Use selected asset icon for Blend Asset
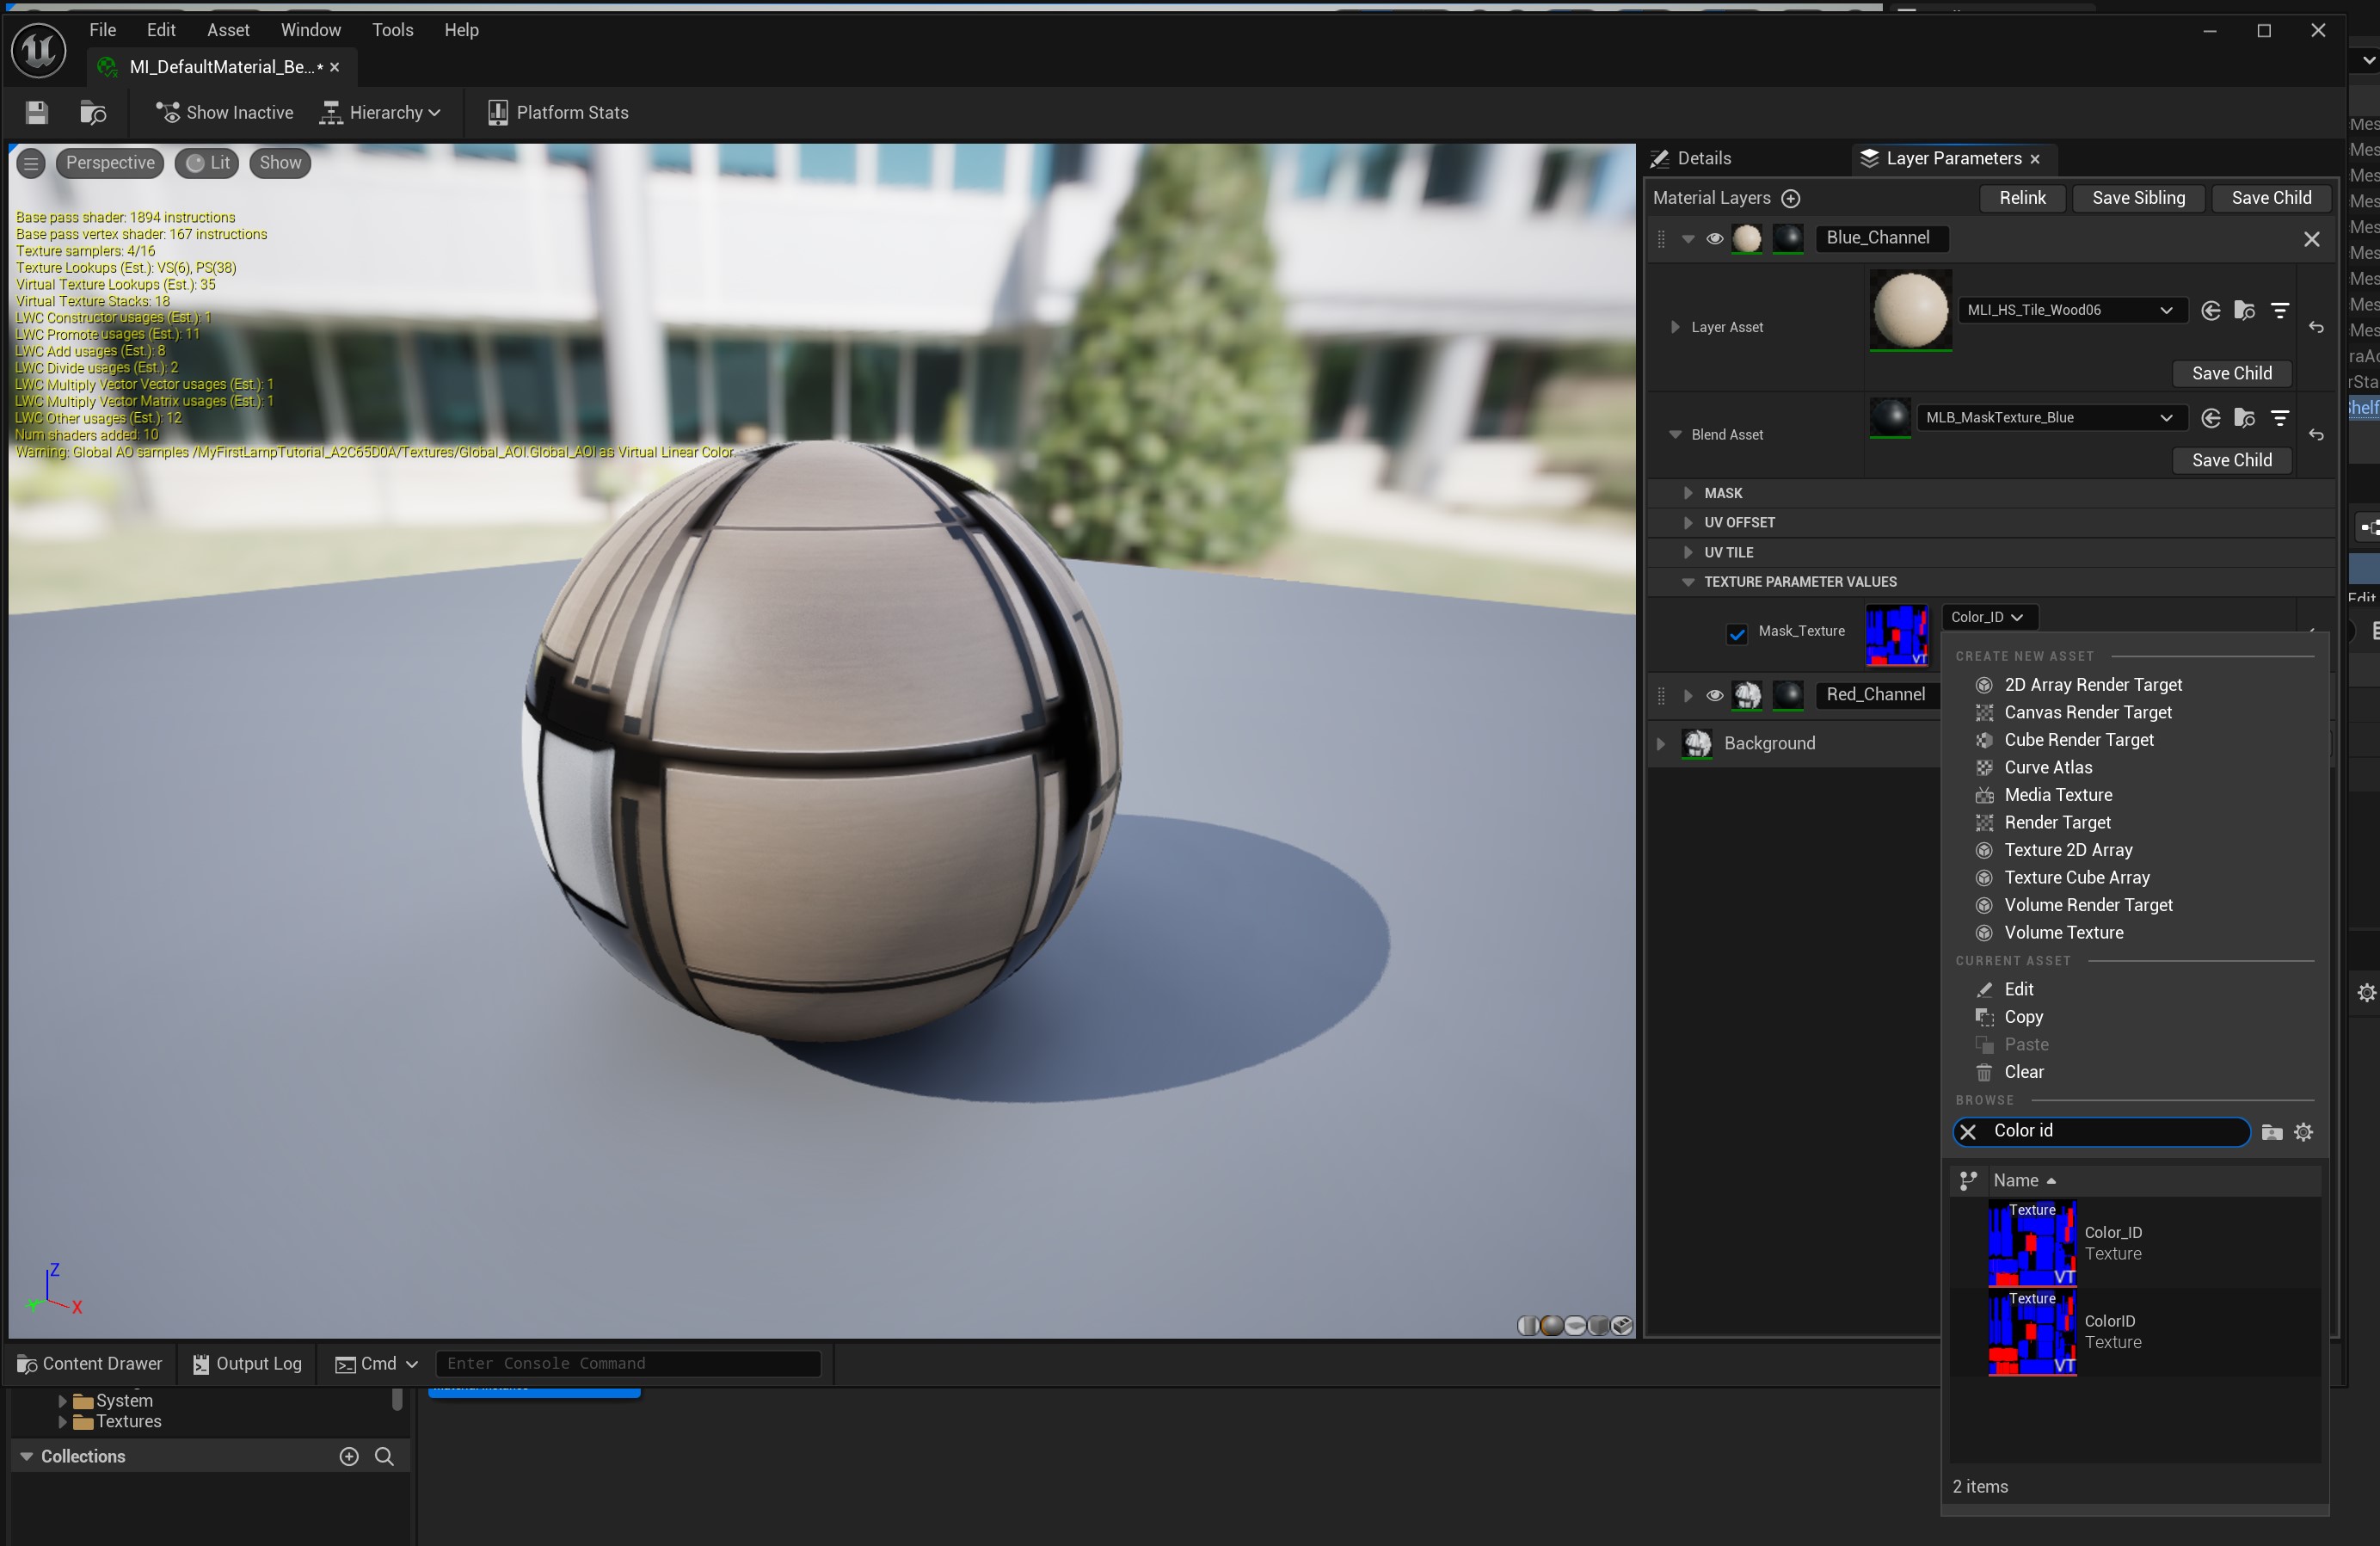This screenshot has height=1546, width=2380. coord(2210,418)
